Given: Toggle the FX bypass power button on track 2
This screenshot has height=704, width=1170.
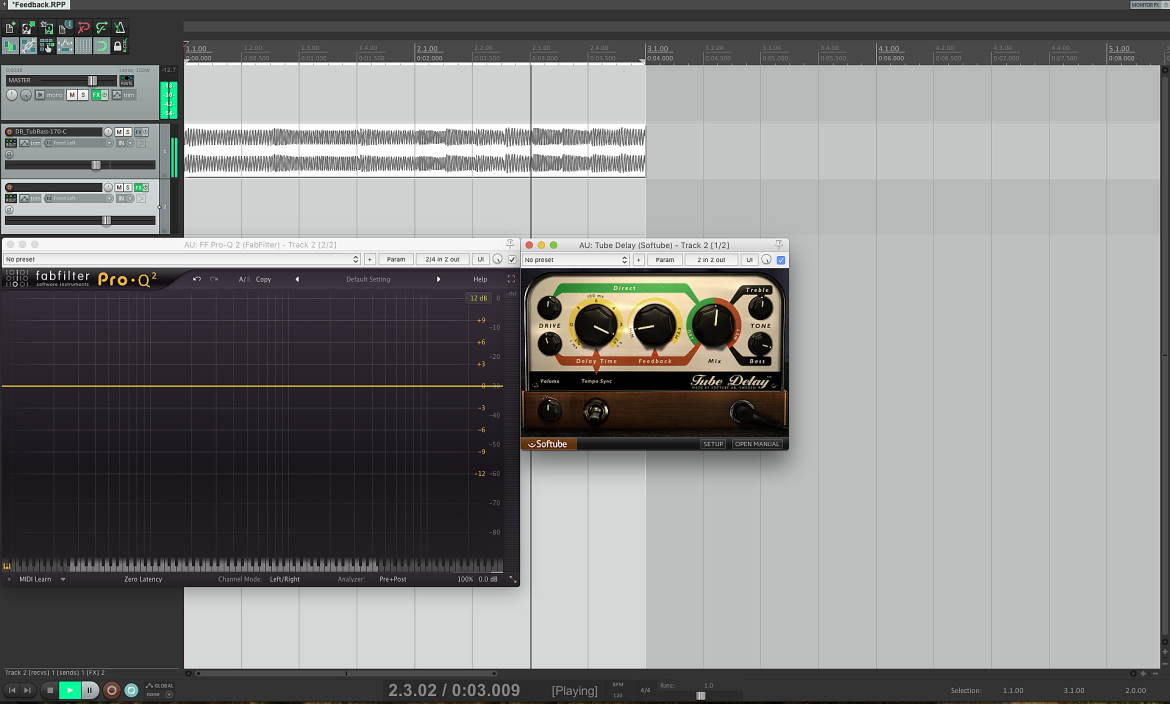Looking at the screenshot, I should coord(146,187).
